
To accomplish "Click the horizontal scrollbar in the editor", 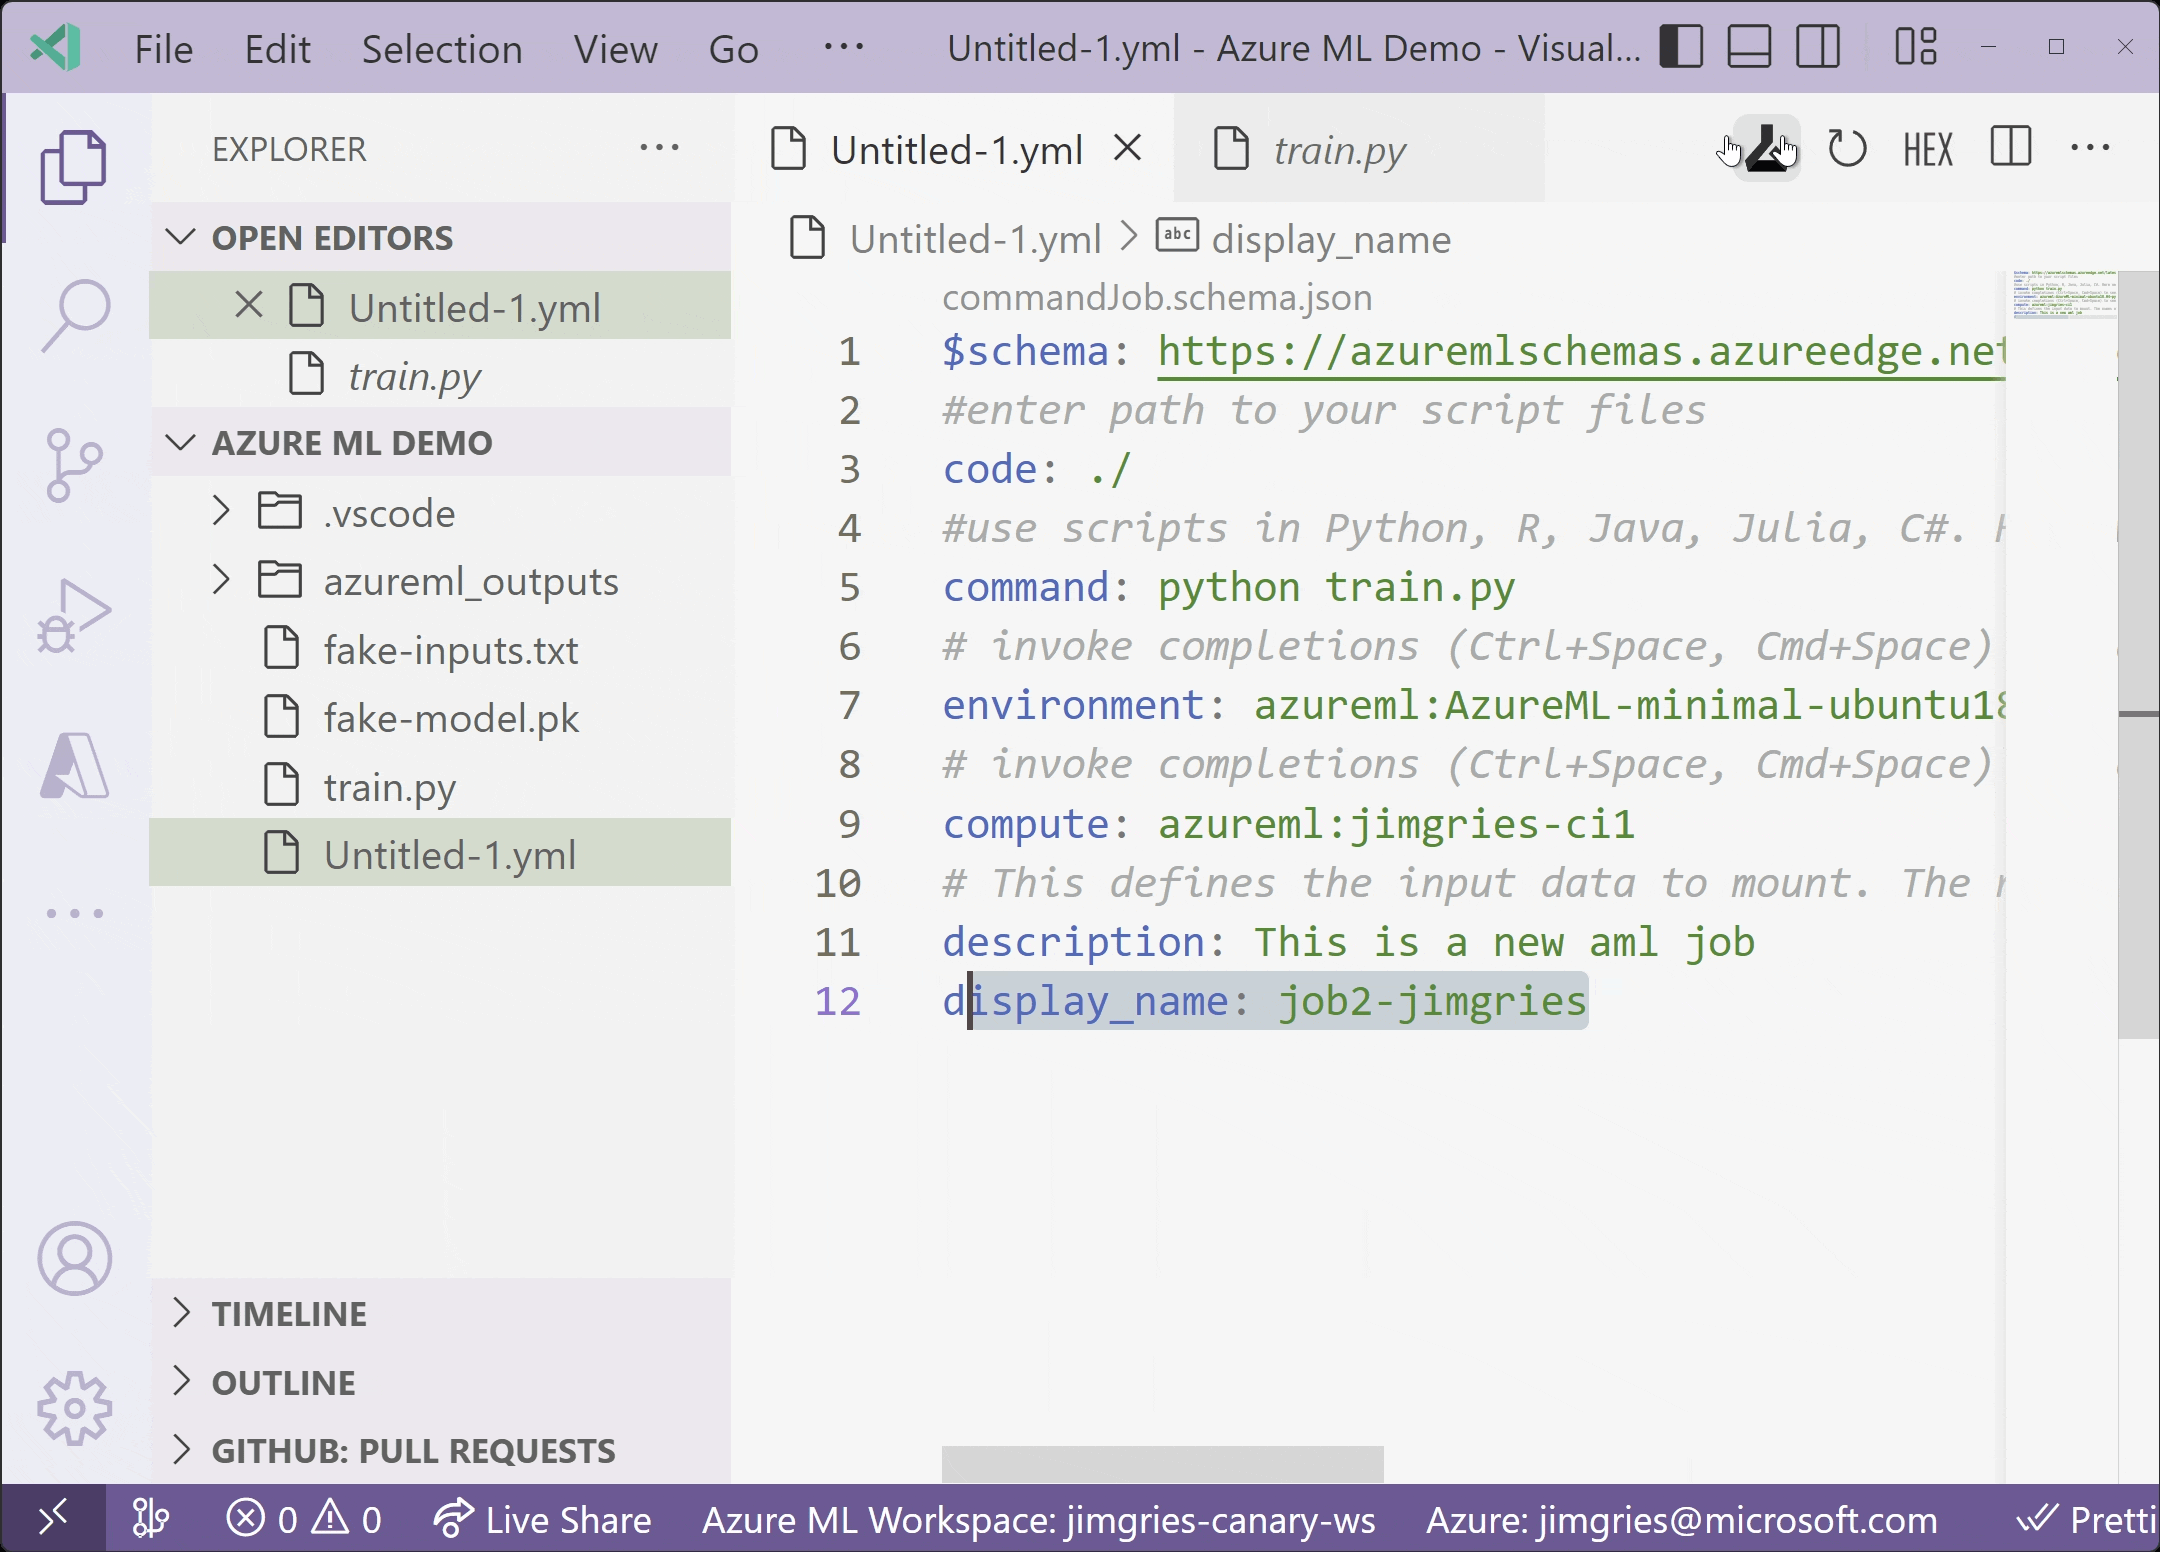I will point(1162,1463).
